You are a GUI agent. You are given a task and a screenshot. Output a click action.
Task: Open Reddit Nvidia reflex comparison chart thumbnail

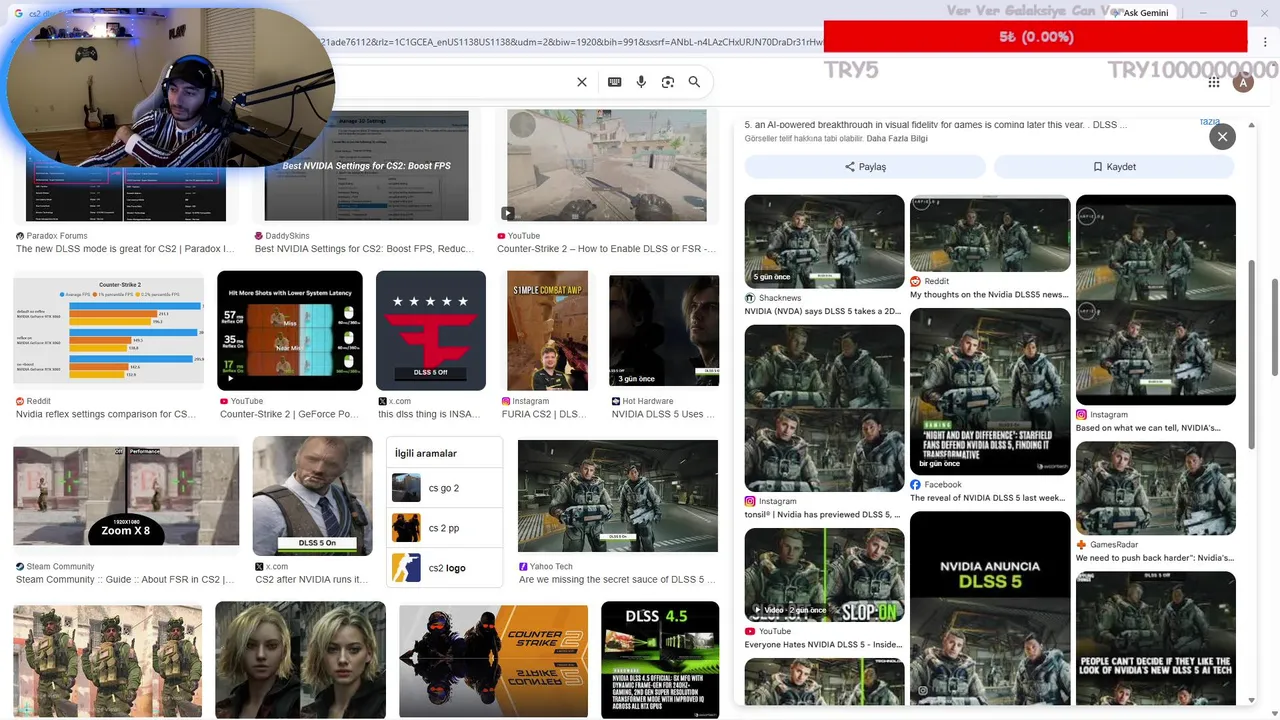[108, 331]
